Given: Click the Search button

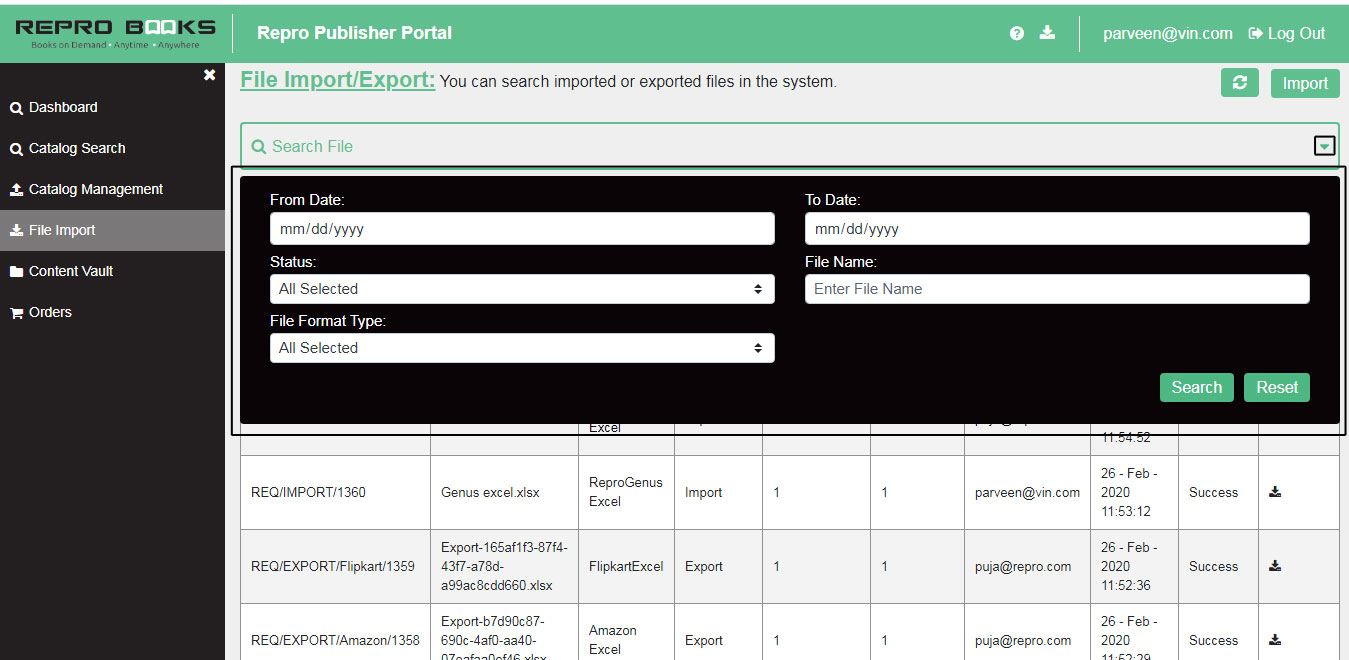Looking at the screenshot, I should click(x=1196, y=387).
